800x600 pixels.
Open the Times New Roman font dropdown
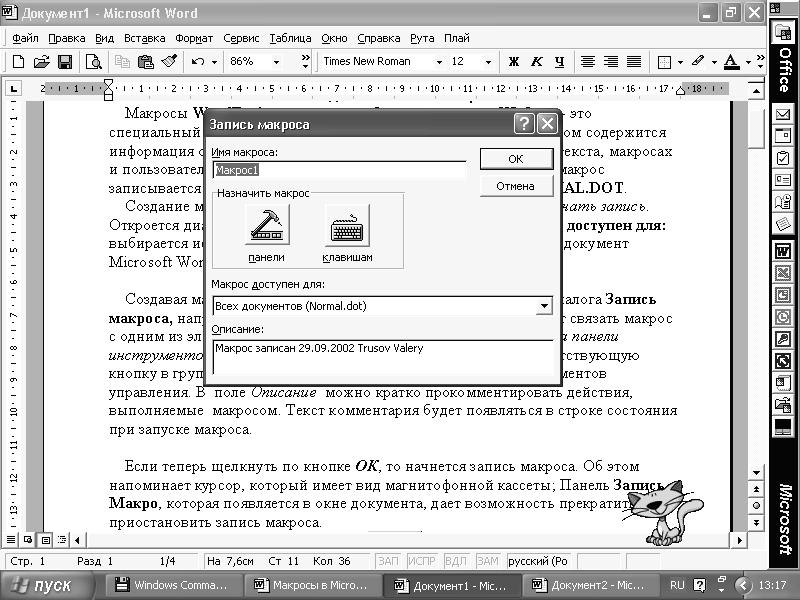tap(439, 62)
